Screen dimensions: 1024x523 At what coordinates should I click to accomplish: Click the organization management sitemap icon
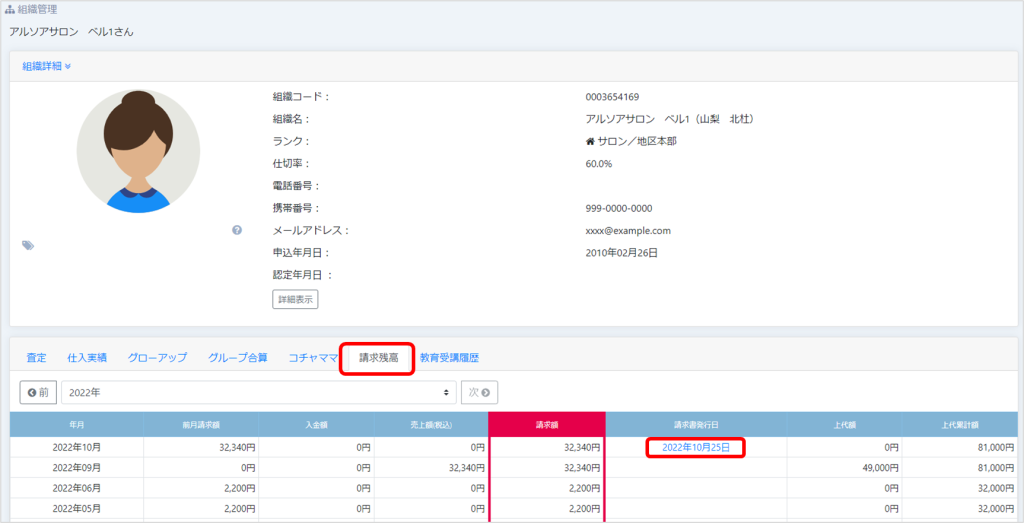click(10, 9)
